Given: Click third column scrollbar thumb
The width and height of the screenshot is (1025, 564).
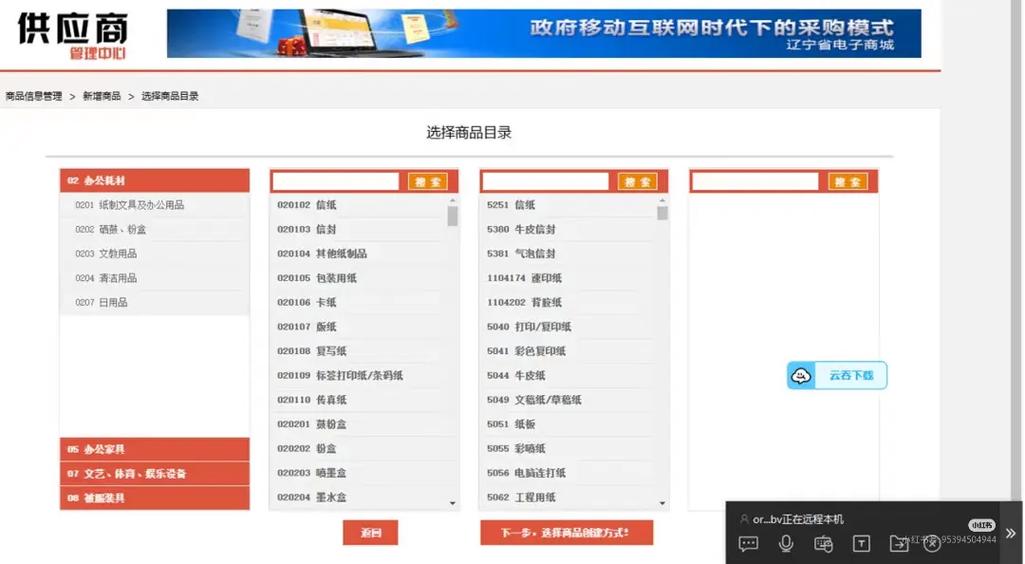Looking at the screenshot, I should point(662,213).
